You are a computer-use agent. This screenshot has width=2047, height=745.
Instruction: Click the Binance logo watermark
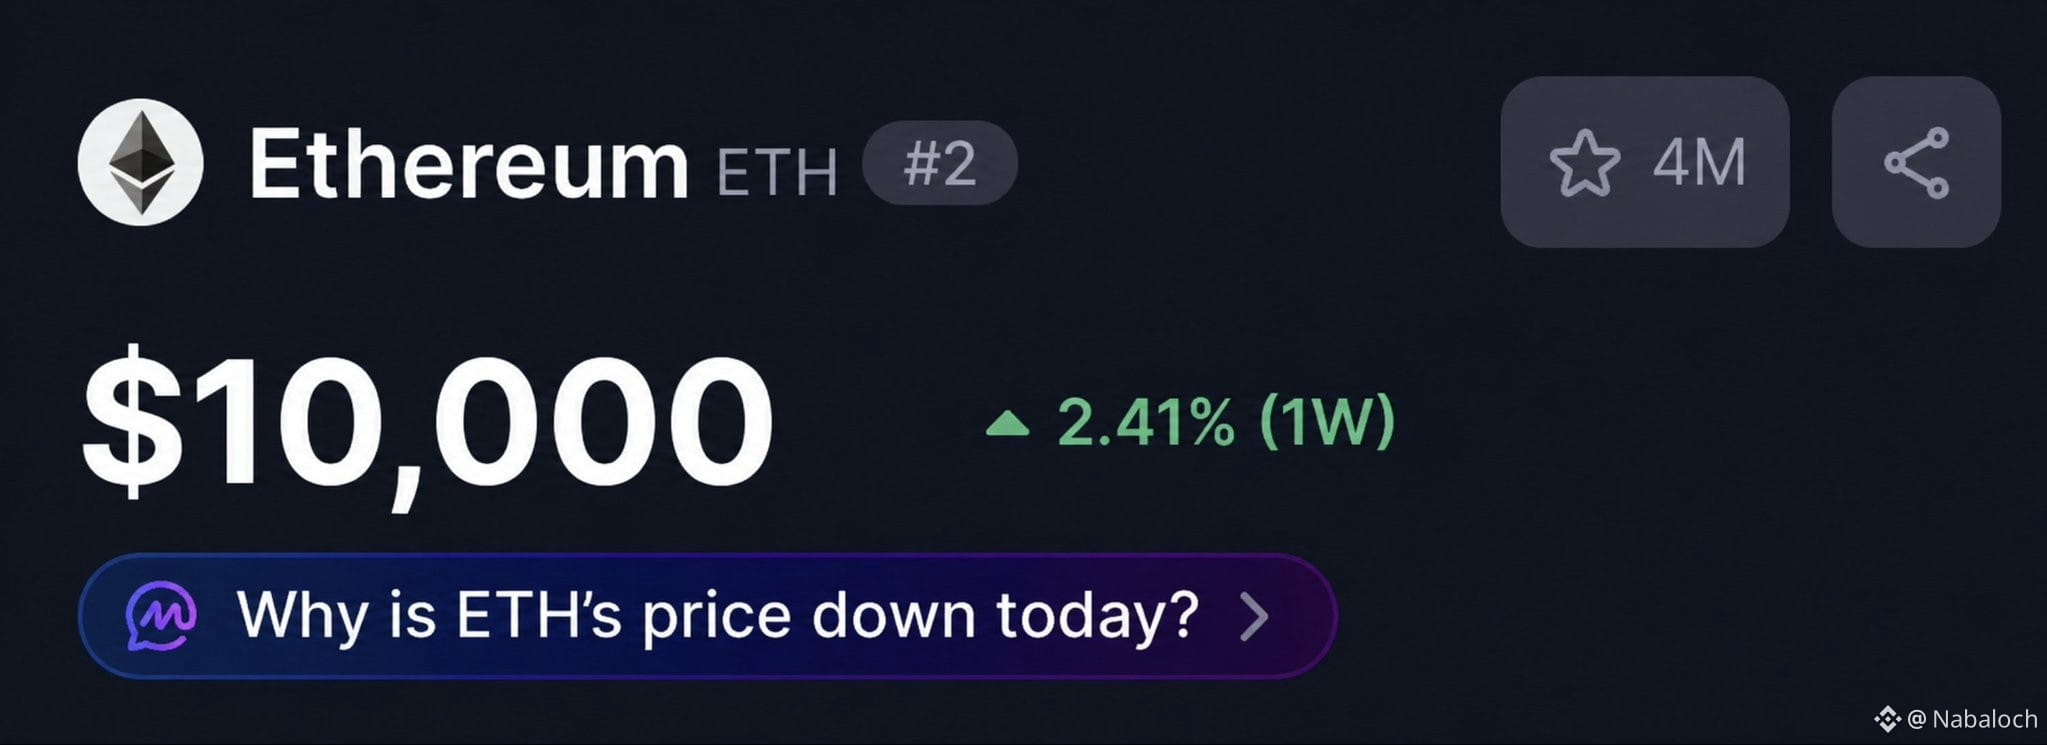click(x=1886, y=718)
